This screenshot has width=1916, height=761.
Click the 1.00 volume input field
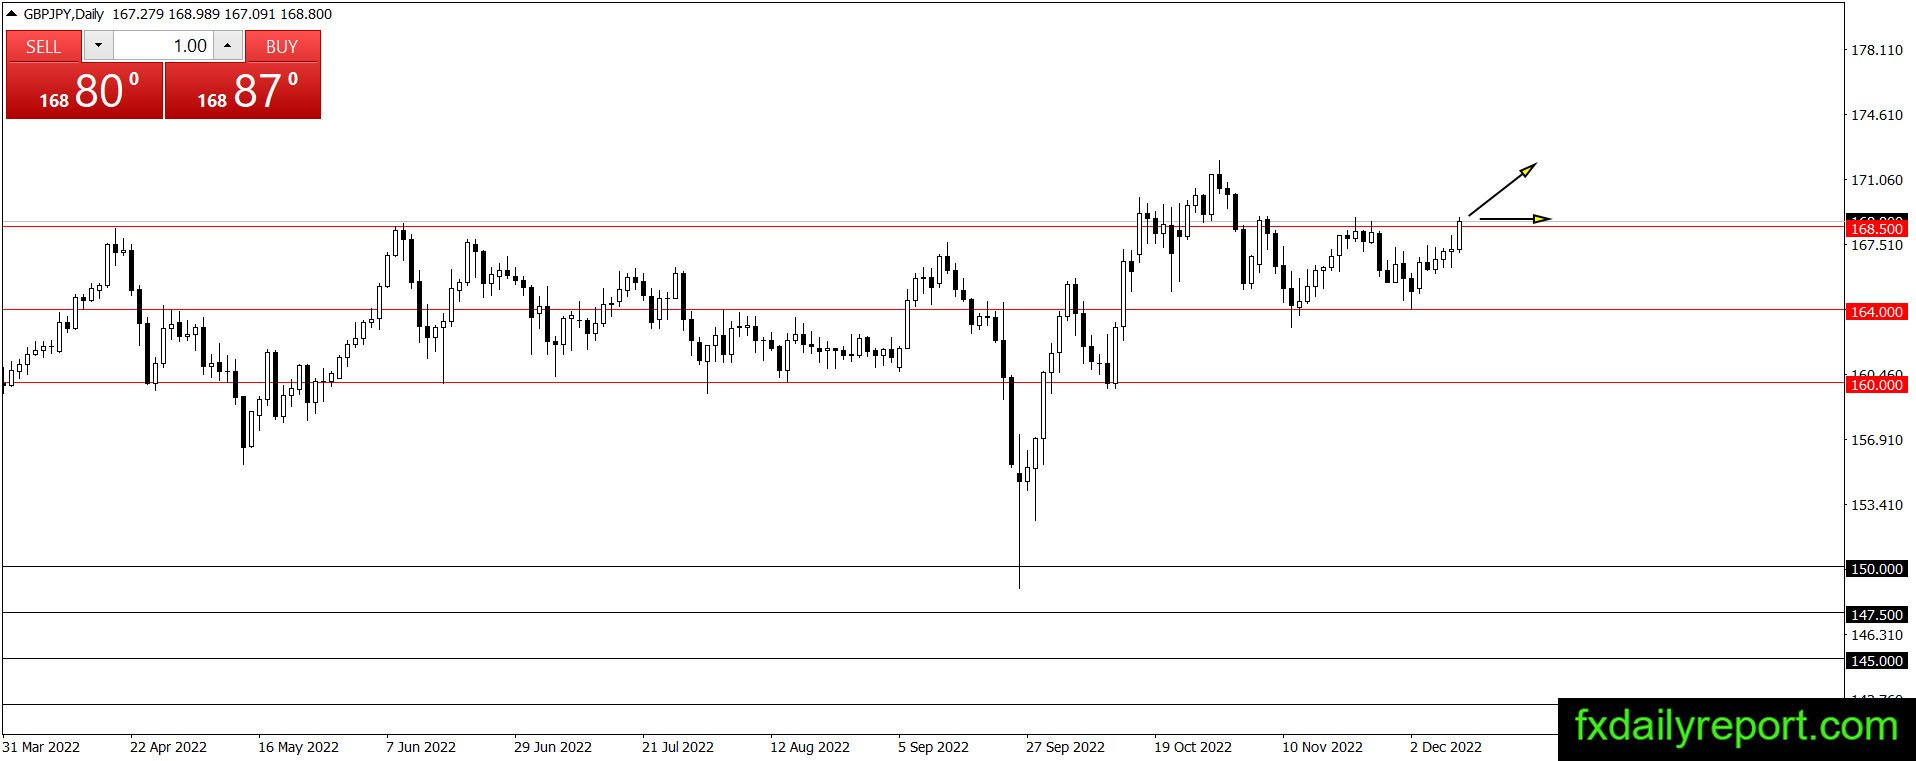point(163,46)
